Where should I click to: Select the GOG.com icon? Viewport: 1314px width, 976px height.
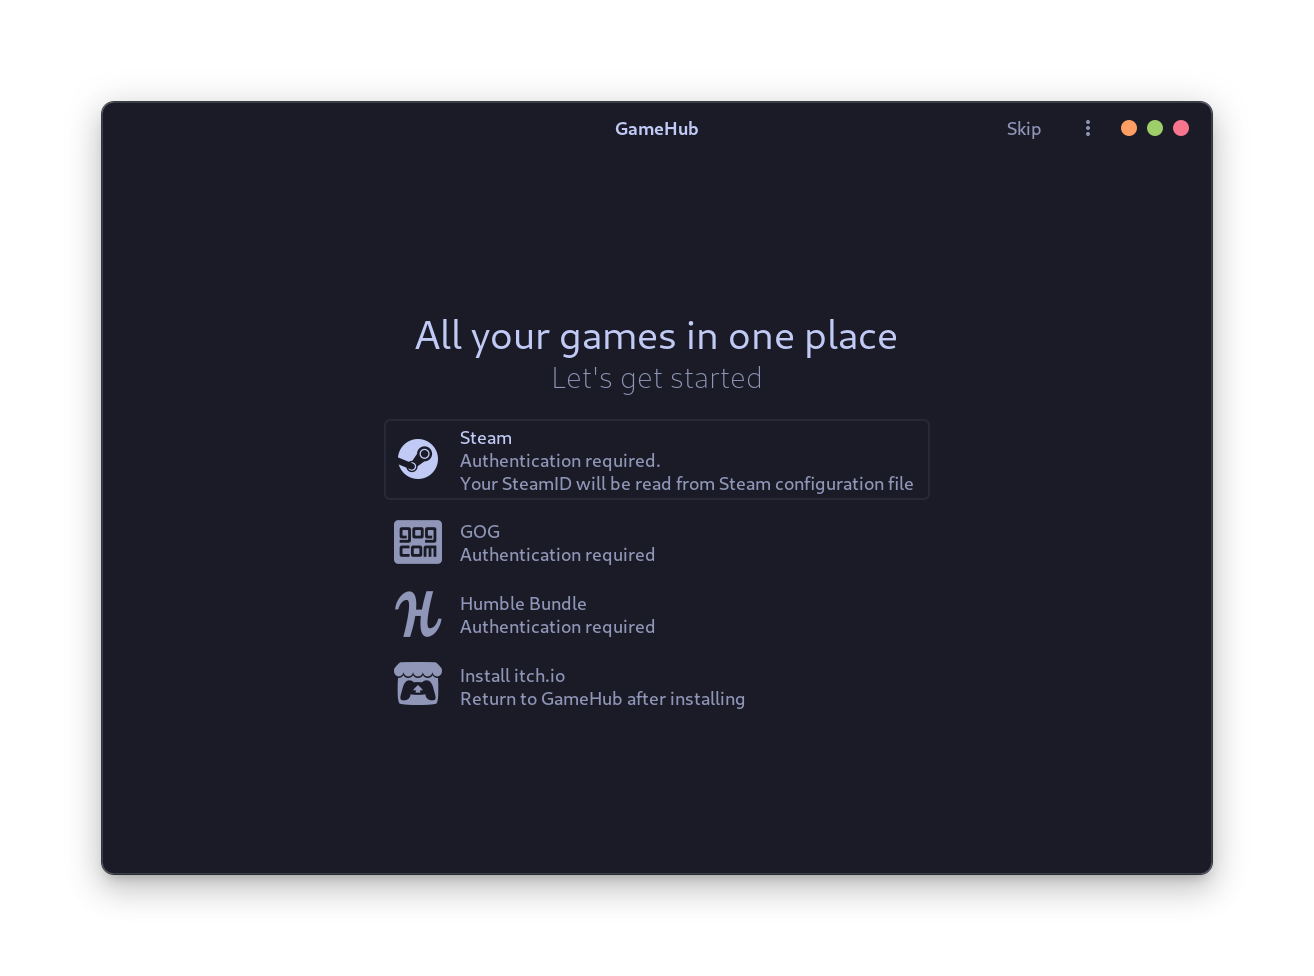[418, 541]
